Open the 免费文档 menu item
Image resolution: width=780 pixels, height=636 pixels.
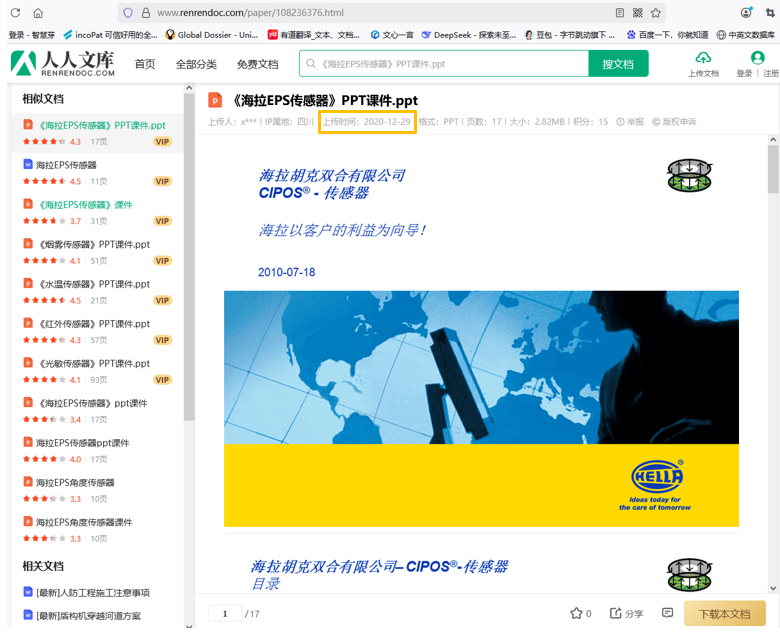[x=257, y=64]
